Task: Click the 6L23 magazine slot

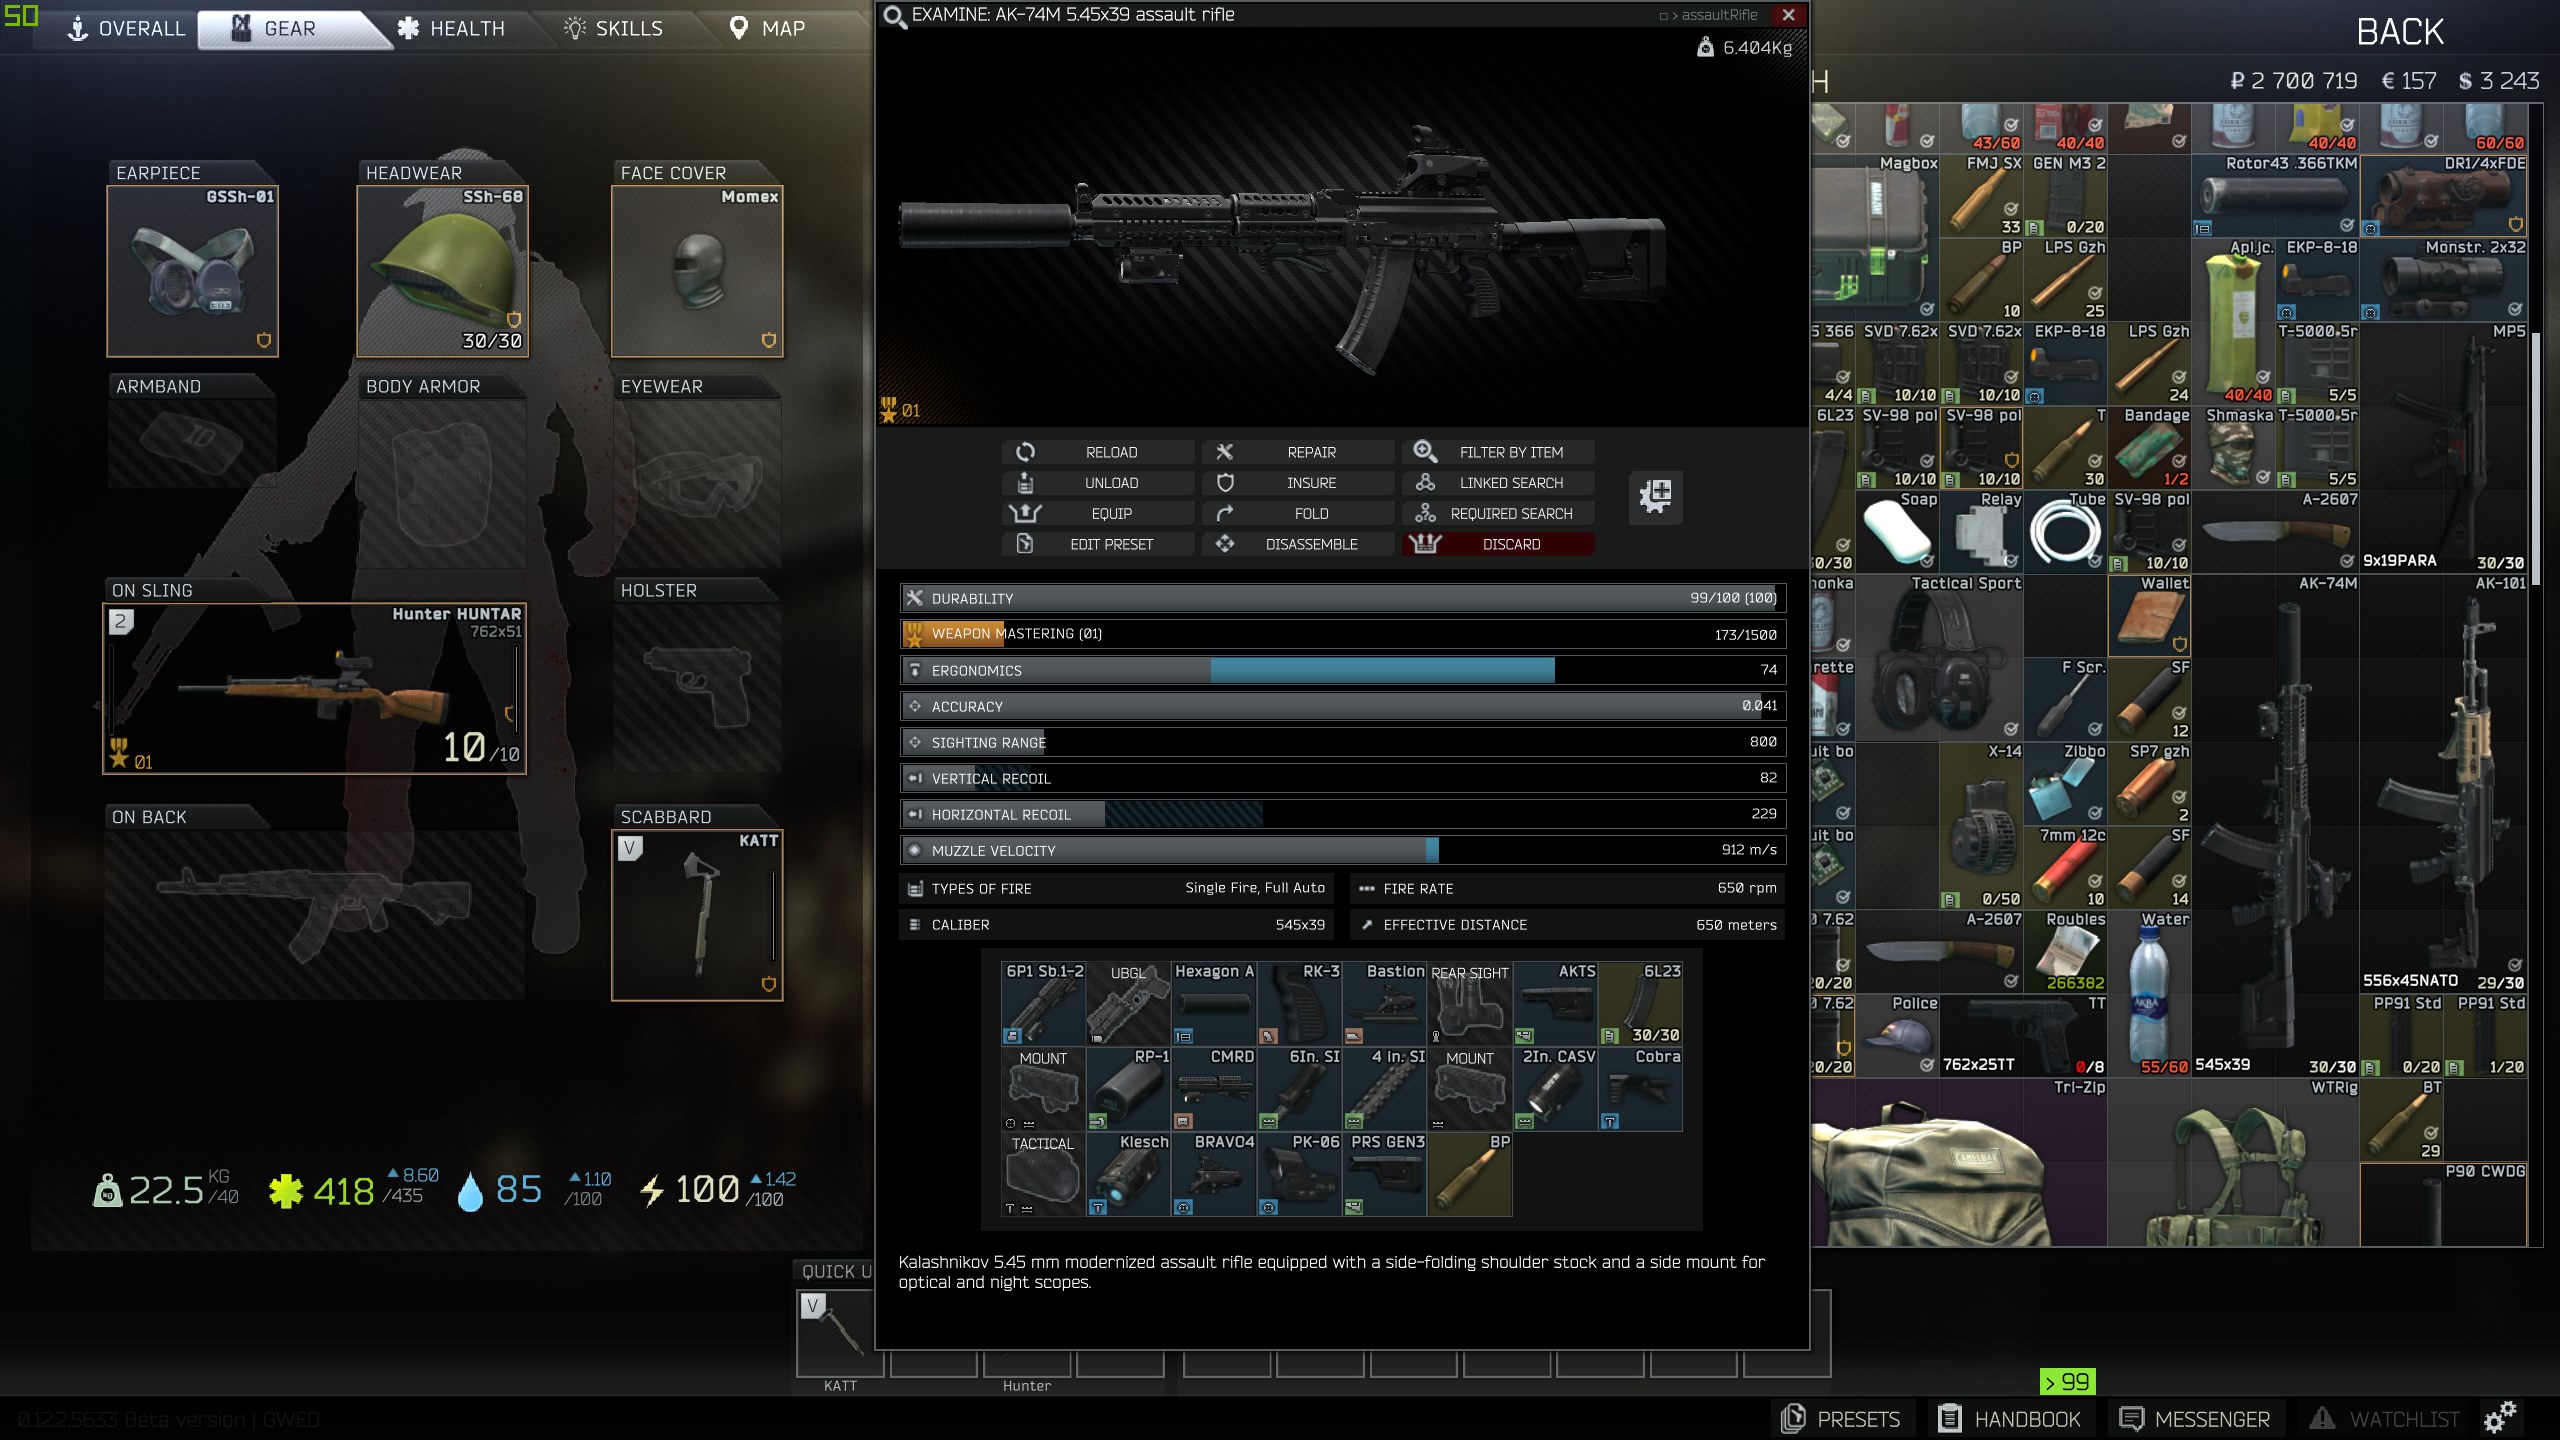Action: [x=1640, y=1004]
